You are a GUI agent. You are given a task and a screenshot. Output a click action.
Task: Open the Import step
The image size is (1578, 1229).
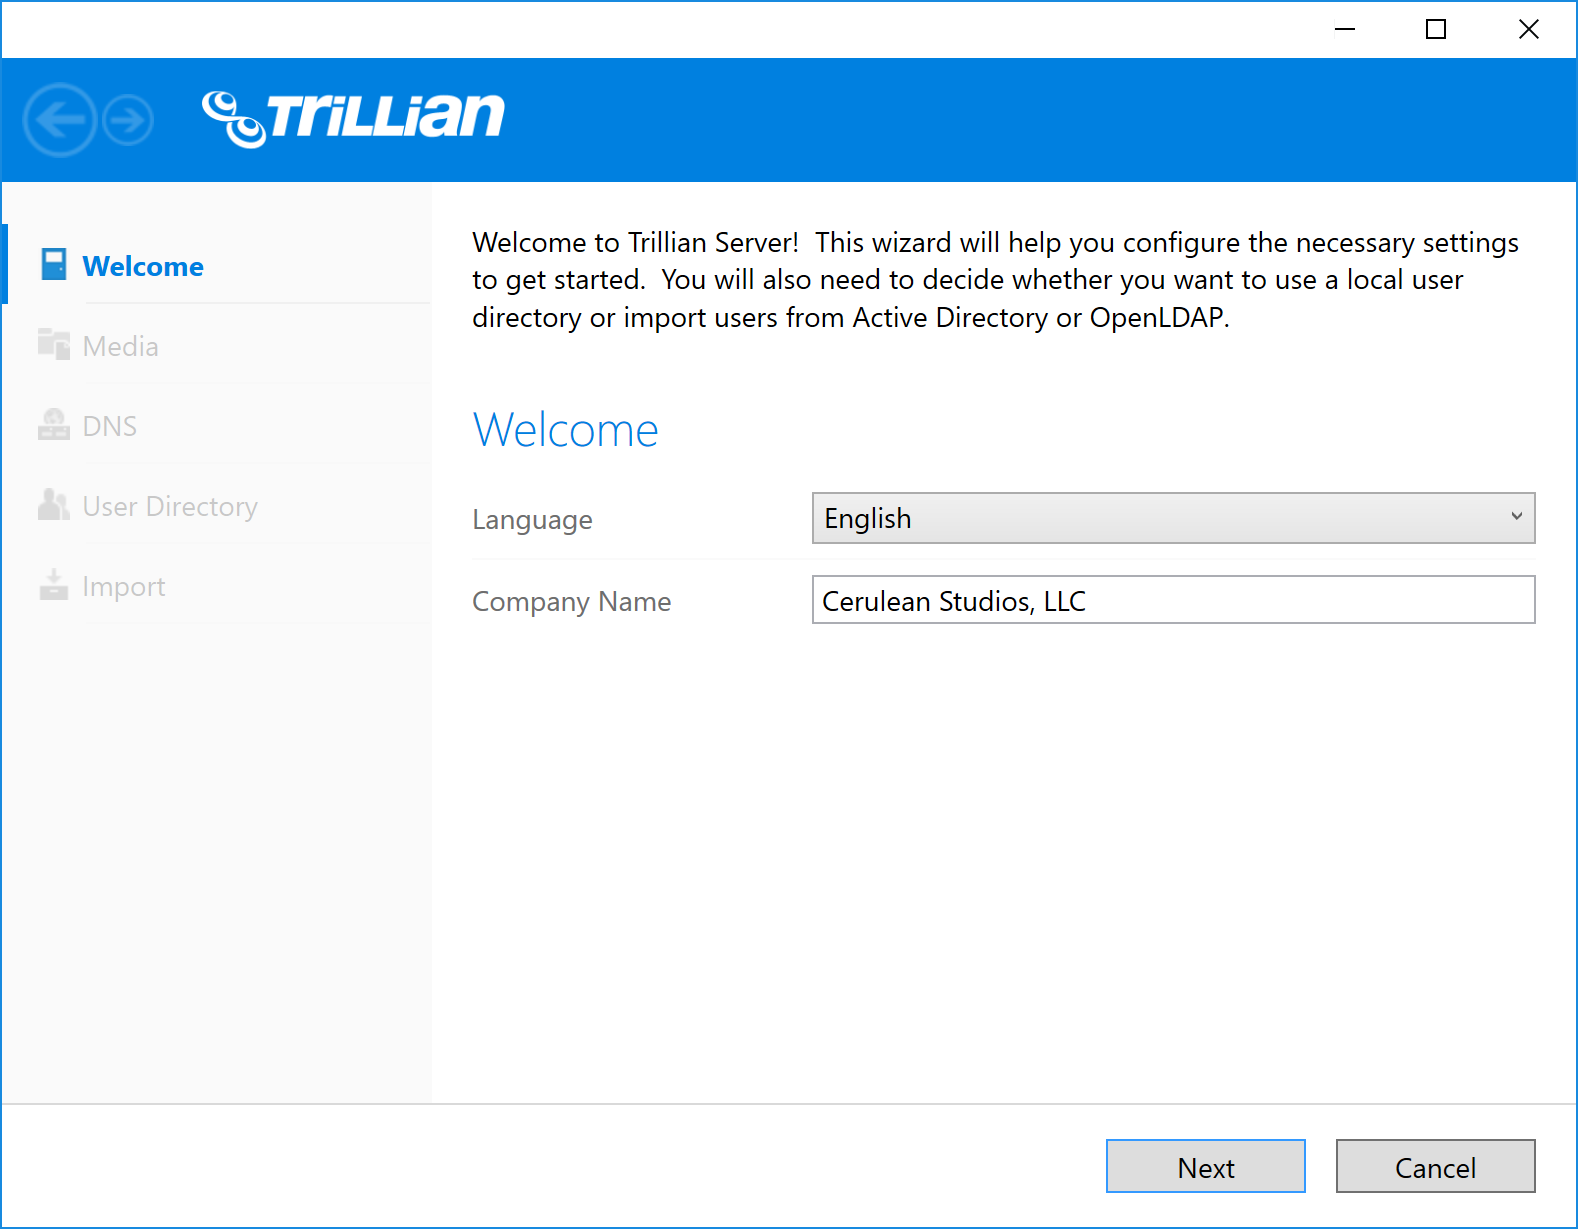(124, 586)
